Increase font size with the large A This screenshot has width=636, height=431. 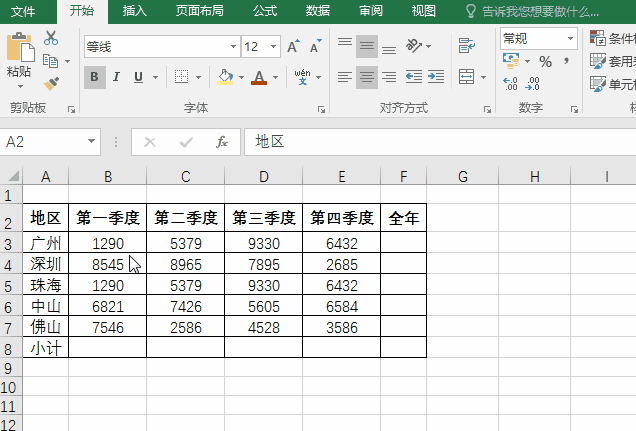click(293, 47)
